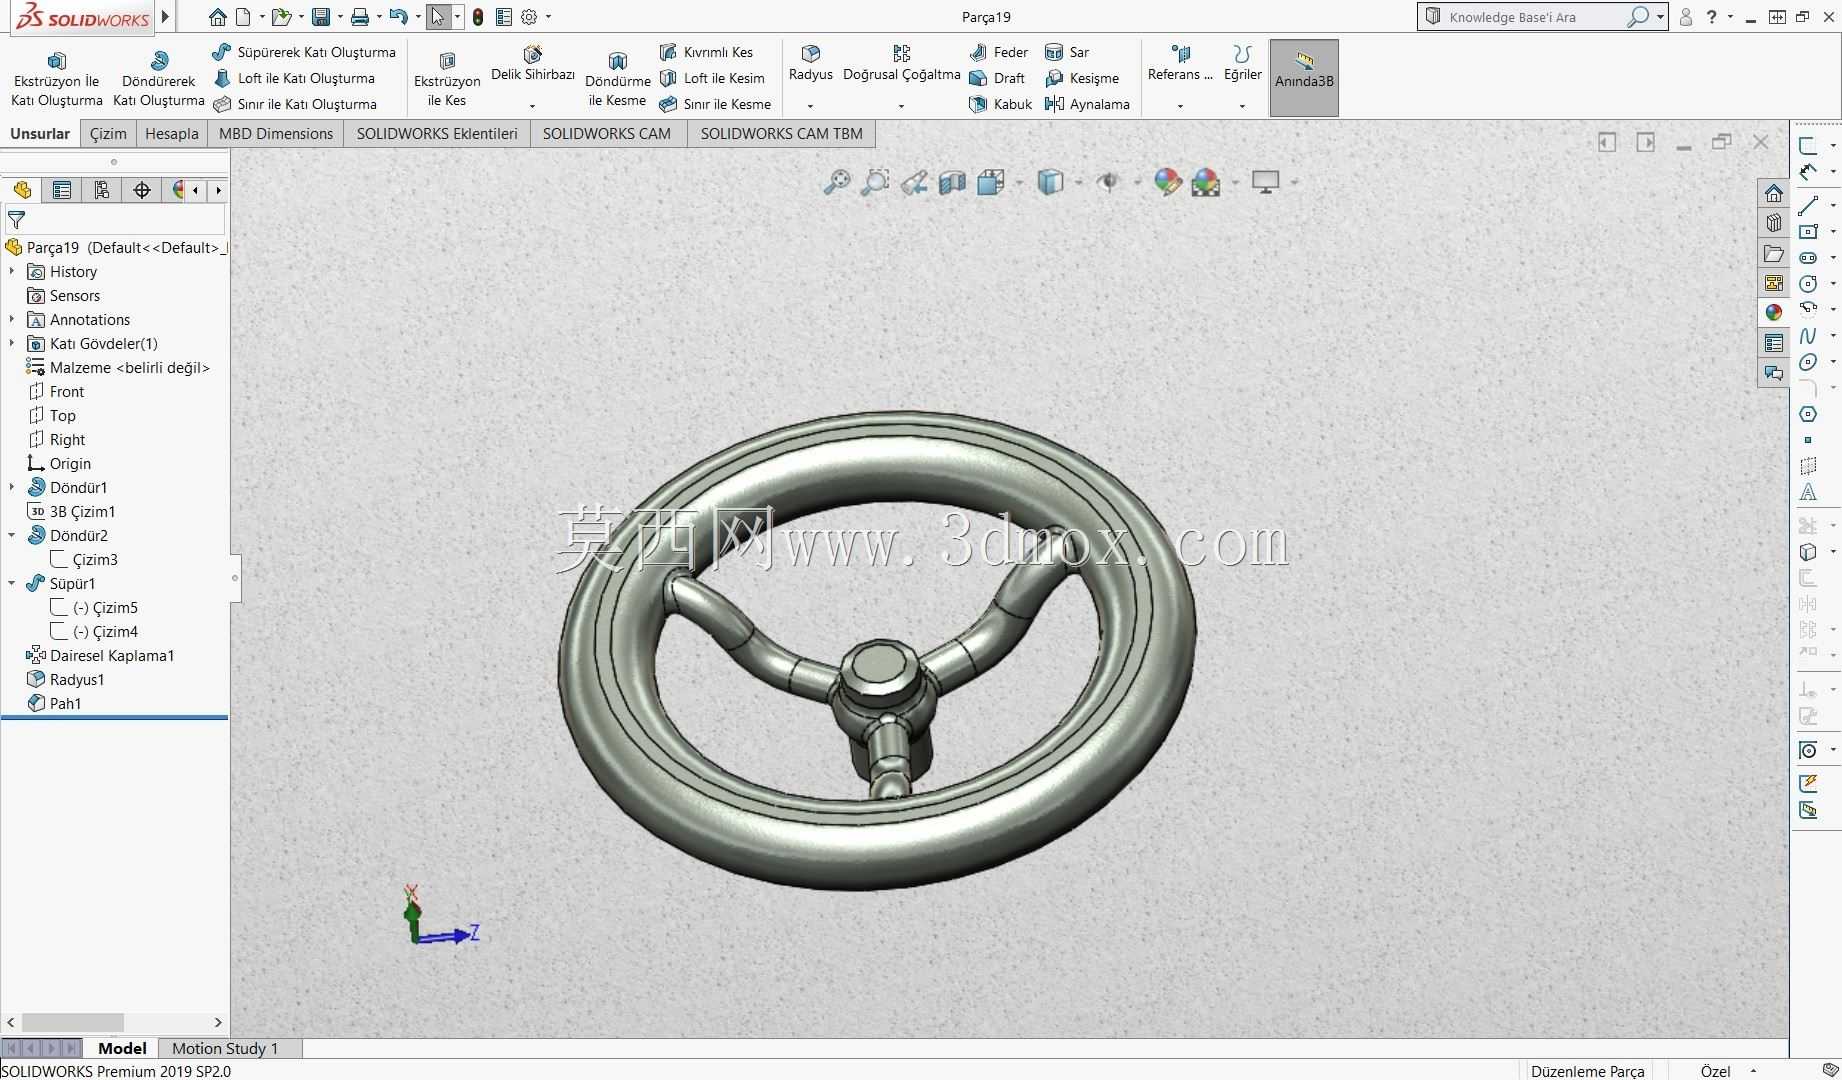Open the SOLIDWORKS CAM tab
1842x1080 pixels.
pos(607,133)
